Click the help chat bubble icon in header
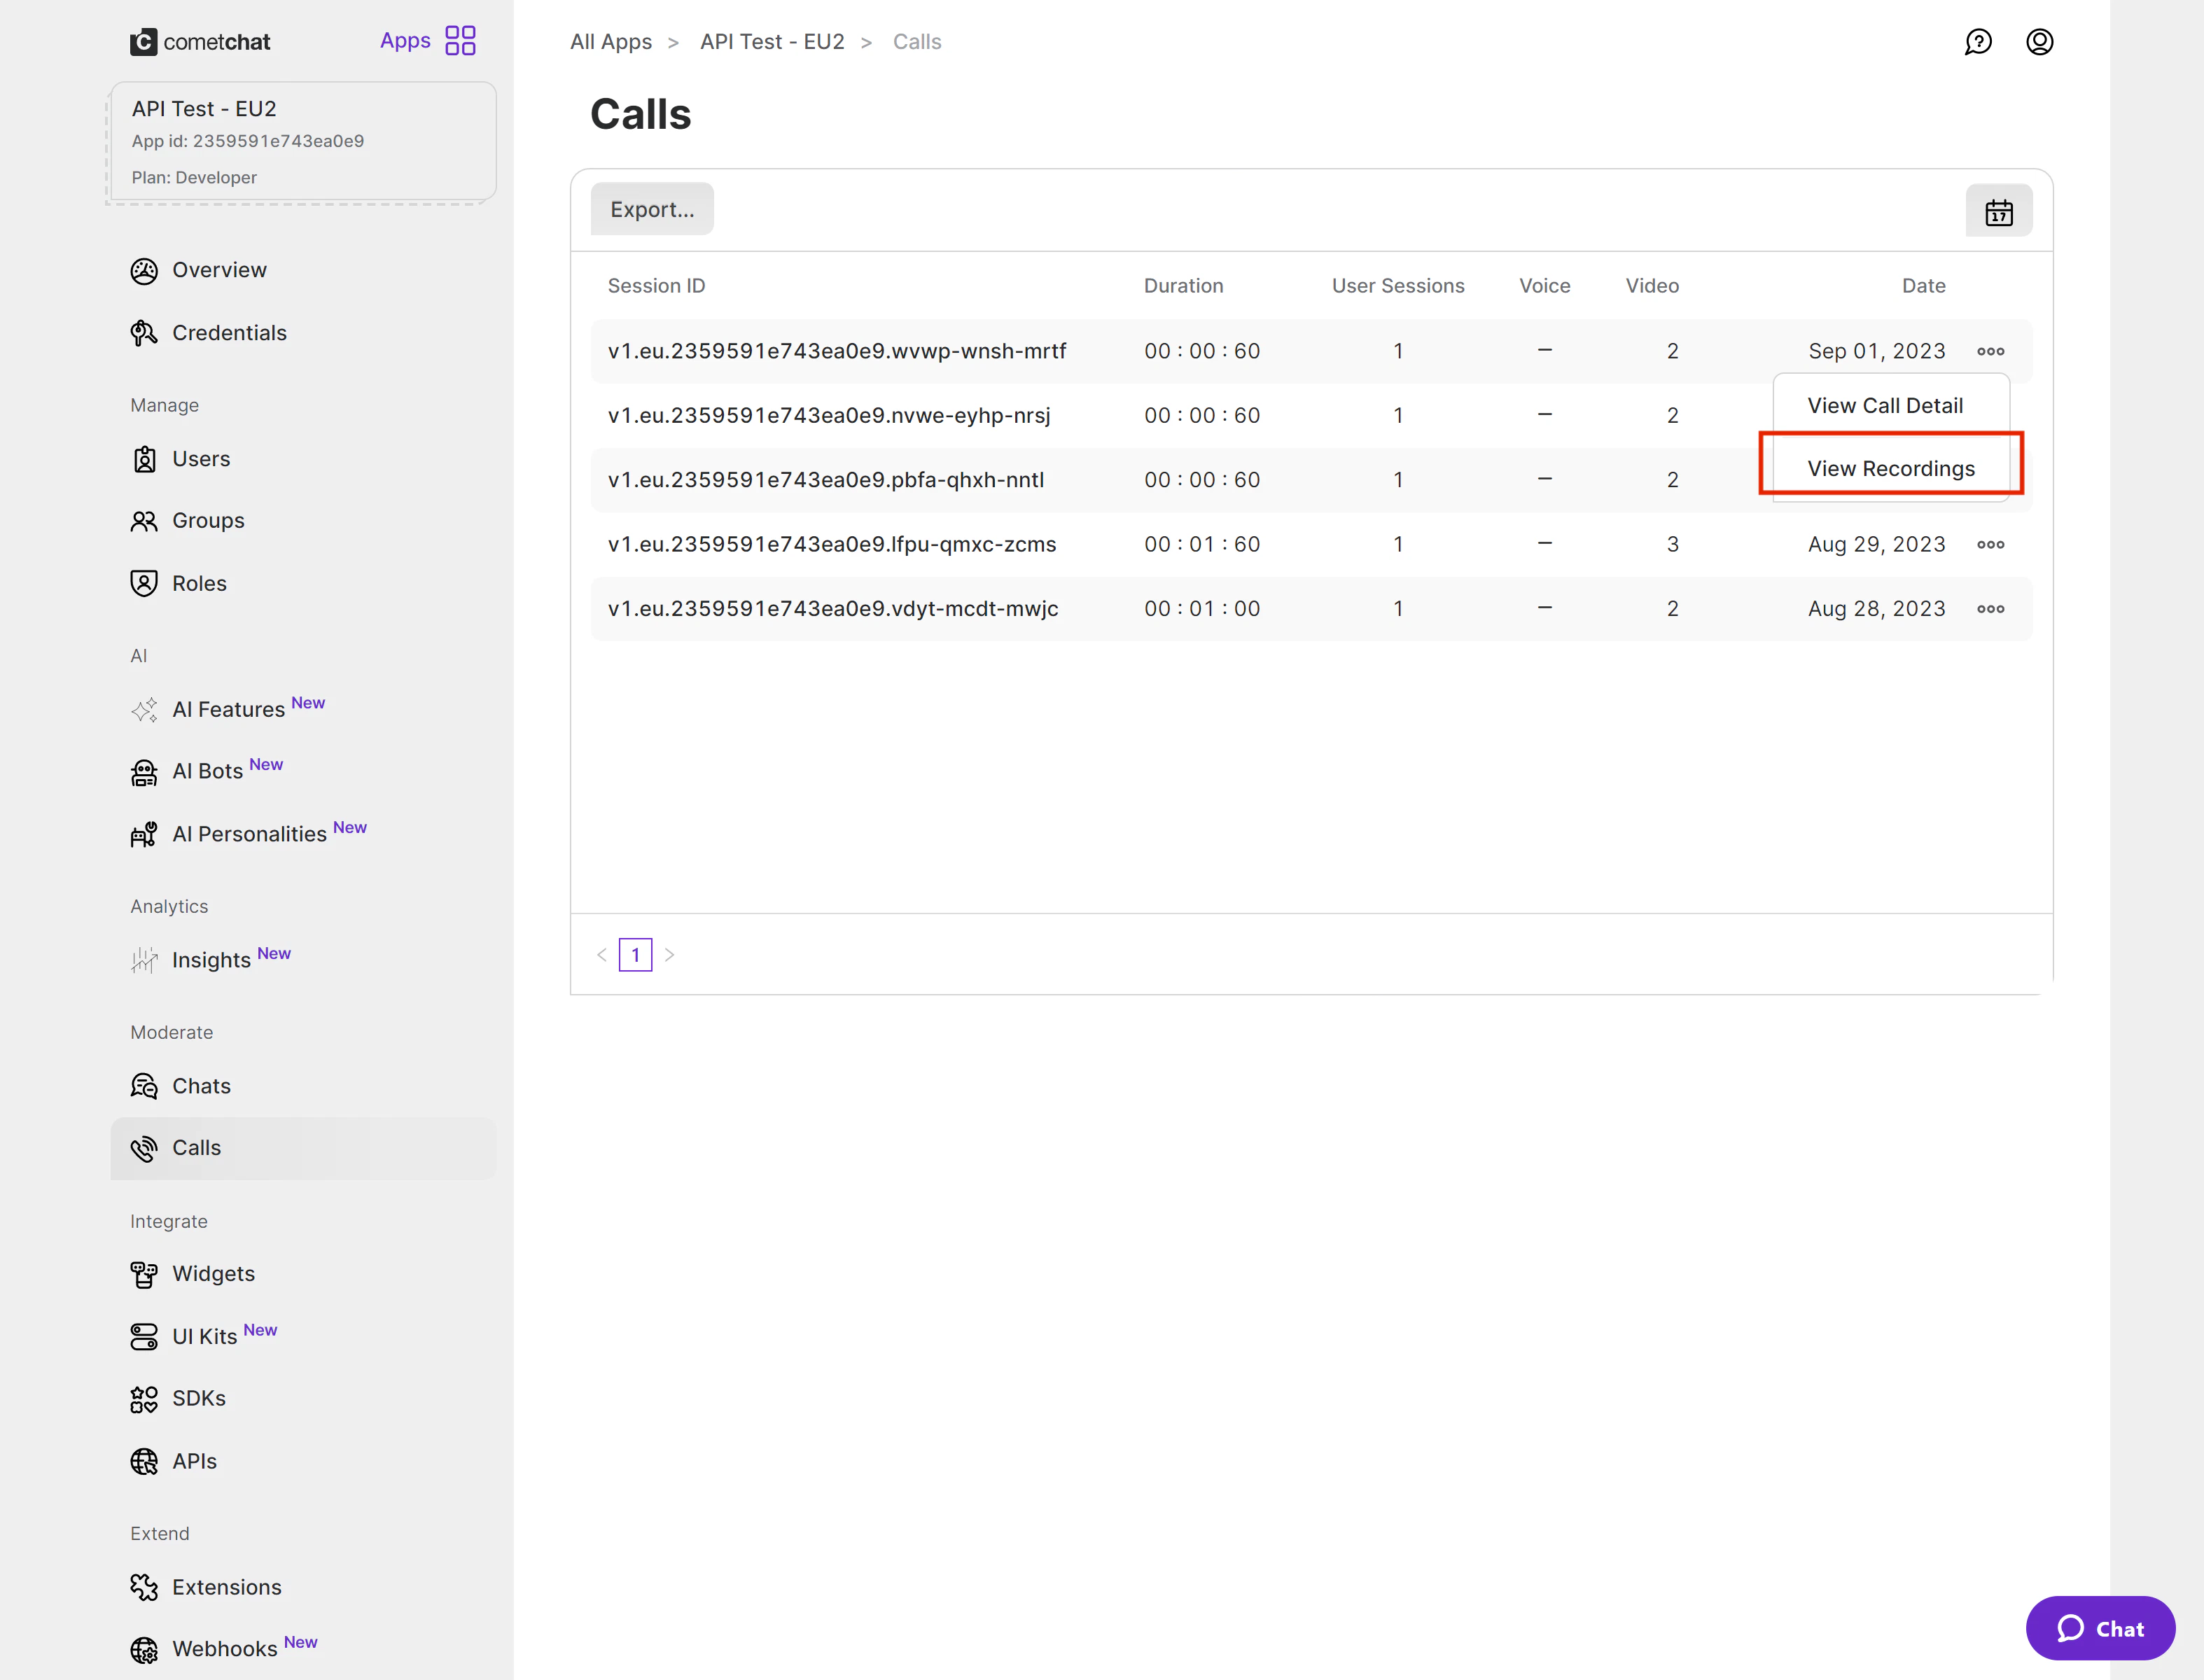The width and height of the screenshot is (2204, 1680). click(x=1977, y=42)
